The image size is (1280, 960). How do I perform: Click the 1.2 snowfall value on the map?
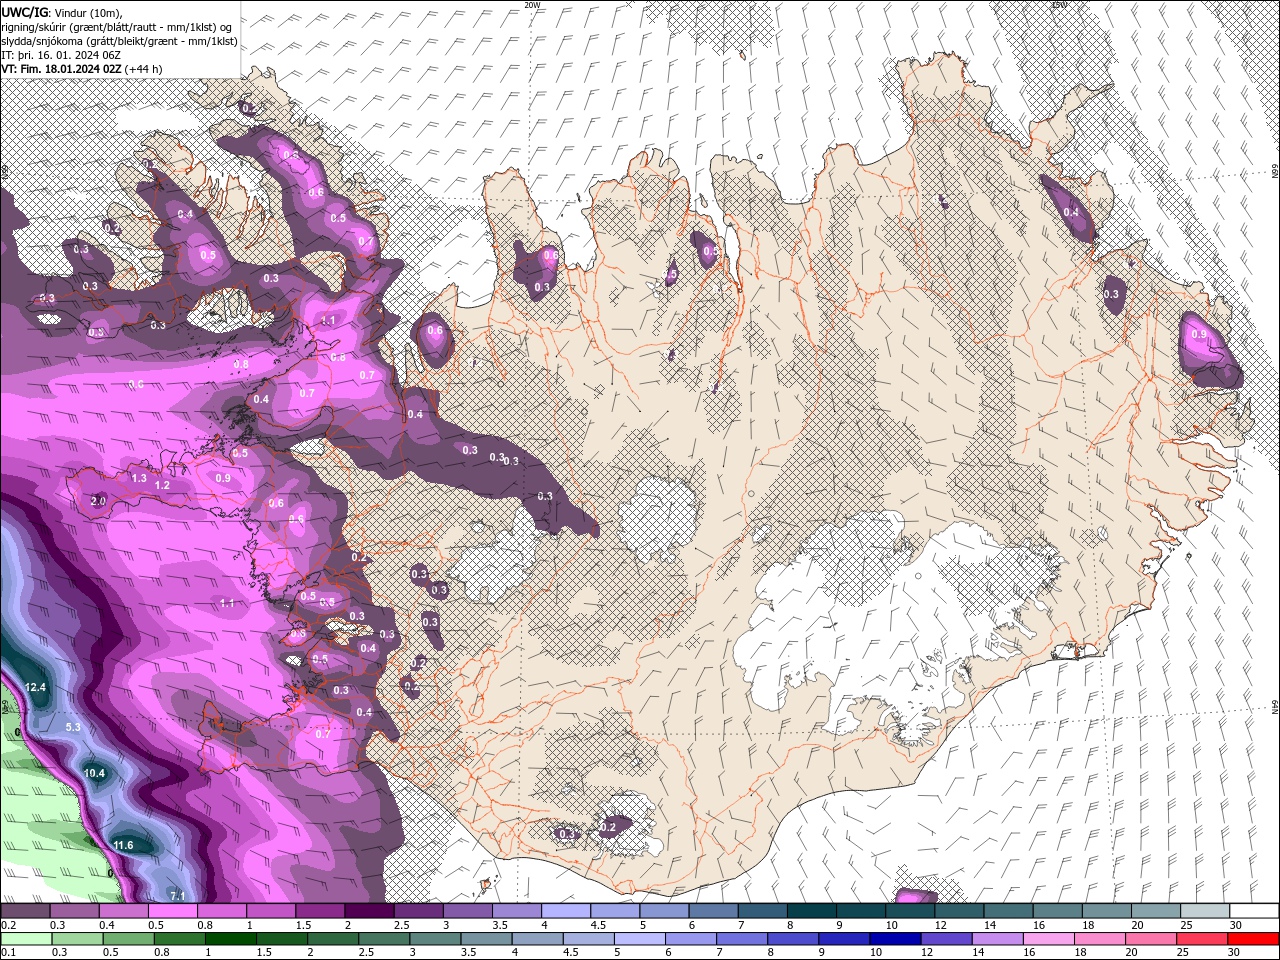click(x=163, y=485)
